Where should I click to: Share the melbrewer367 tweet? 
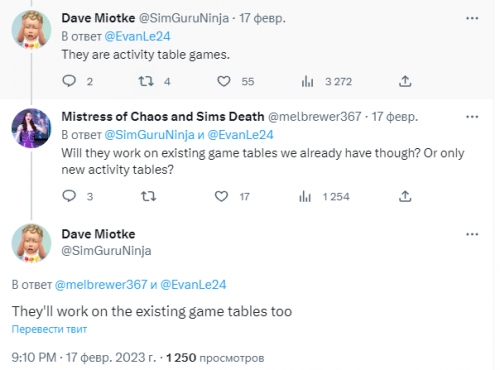pos(405,196)
